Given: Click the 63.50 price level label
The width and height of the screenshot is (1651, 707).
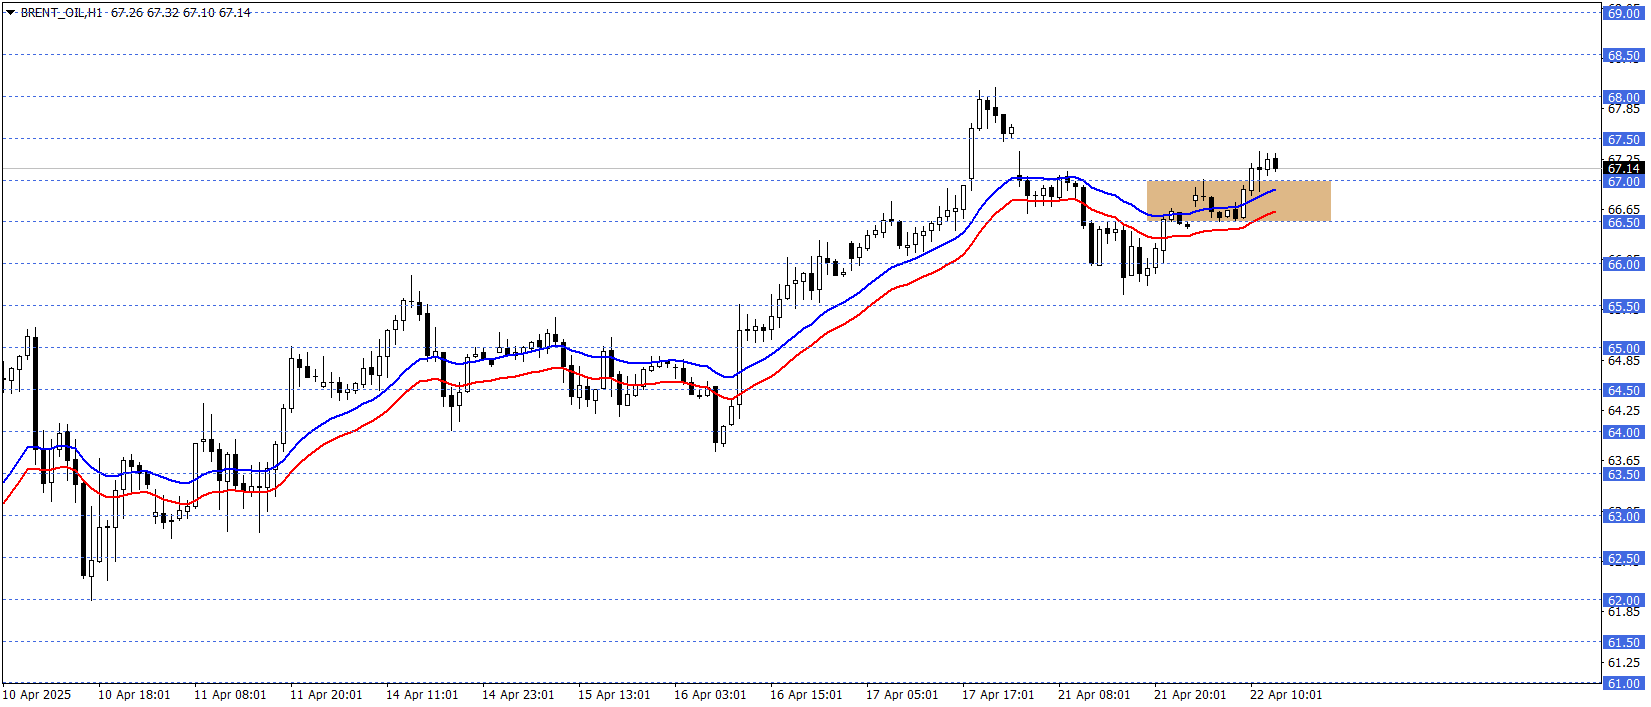Looking at the screenshot, I should tap(1624, 474).
